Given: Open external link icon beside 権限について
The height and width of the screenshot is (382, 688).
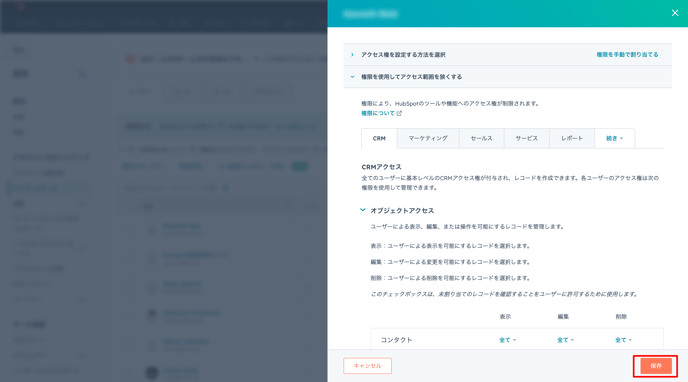Looking at the screenshot, I should tap(399, 113).
